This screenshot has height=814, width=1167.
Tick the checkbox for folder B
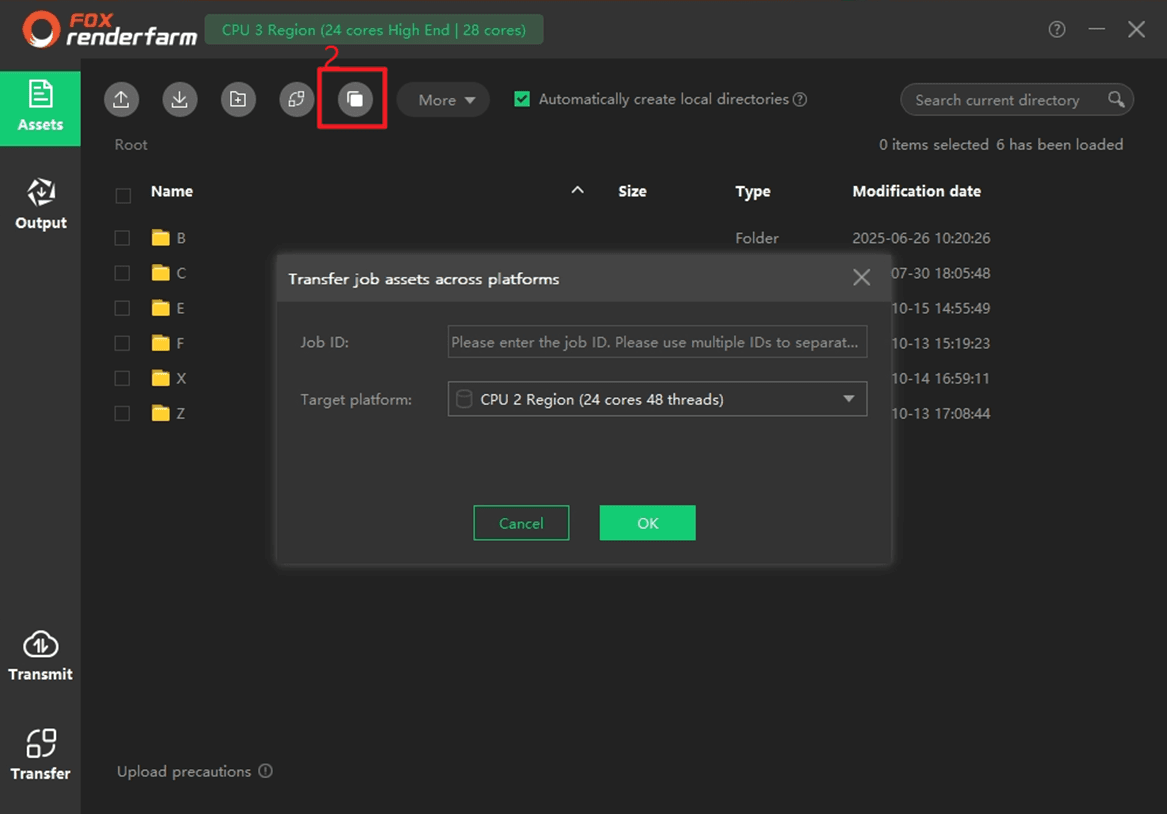click(x=122, y=238)
